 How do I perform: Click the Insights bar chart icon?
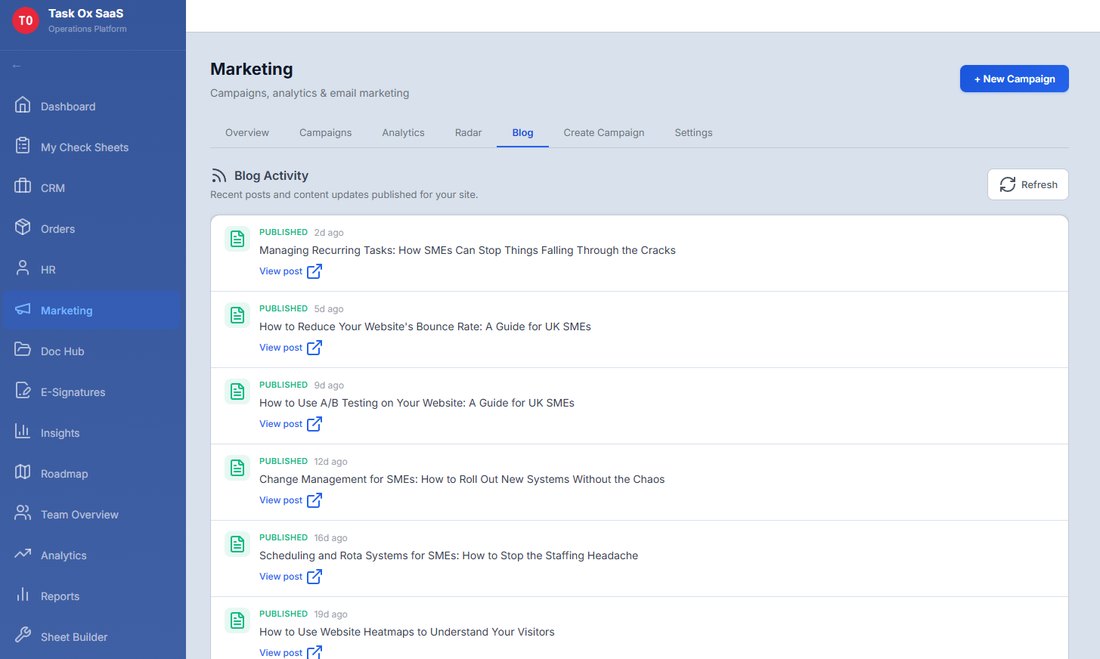(x=22, y=431)
